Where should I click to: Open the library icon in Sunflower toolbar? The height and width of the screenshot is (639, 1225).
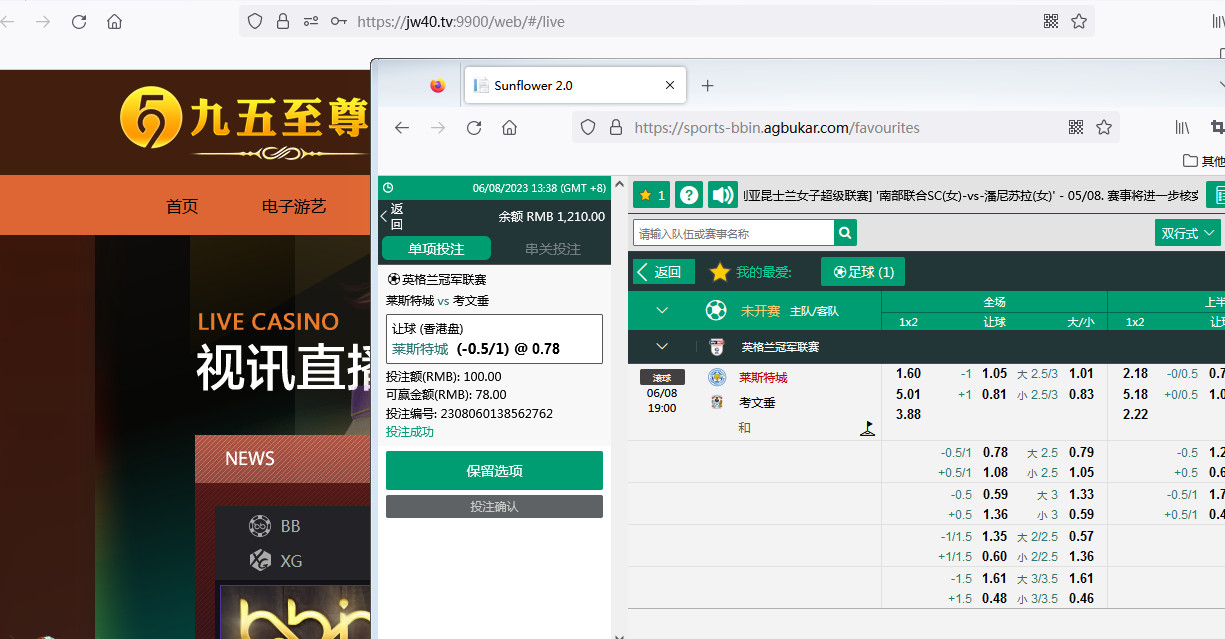click(1183, 127)
